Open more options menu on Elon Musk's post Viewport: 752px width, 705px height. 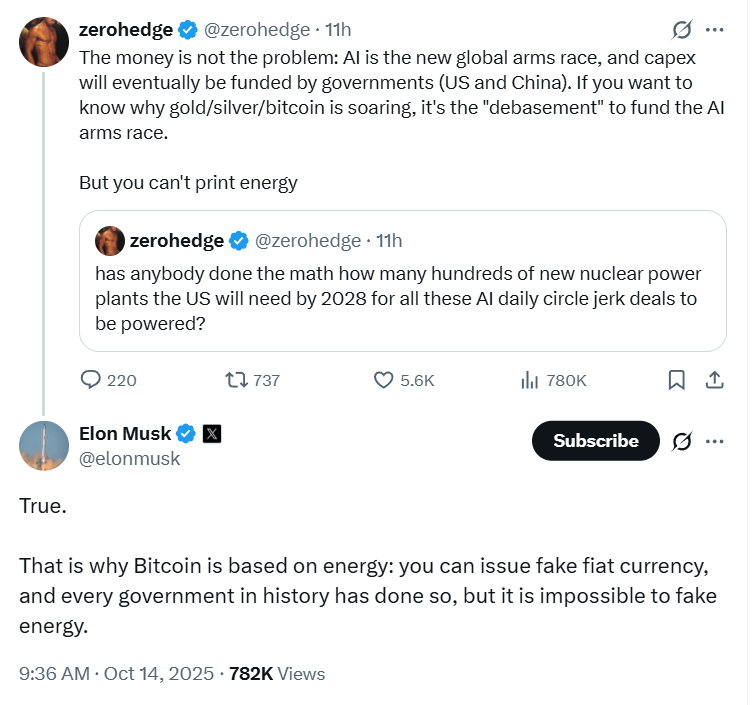pos(715,441)
